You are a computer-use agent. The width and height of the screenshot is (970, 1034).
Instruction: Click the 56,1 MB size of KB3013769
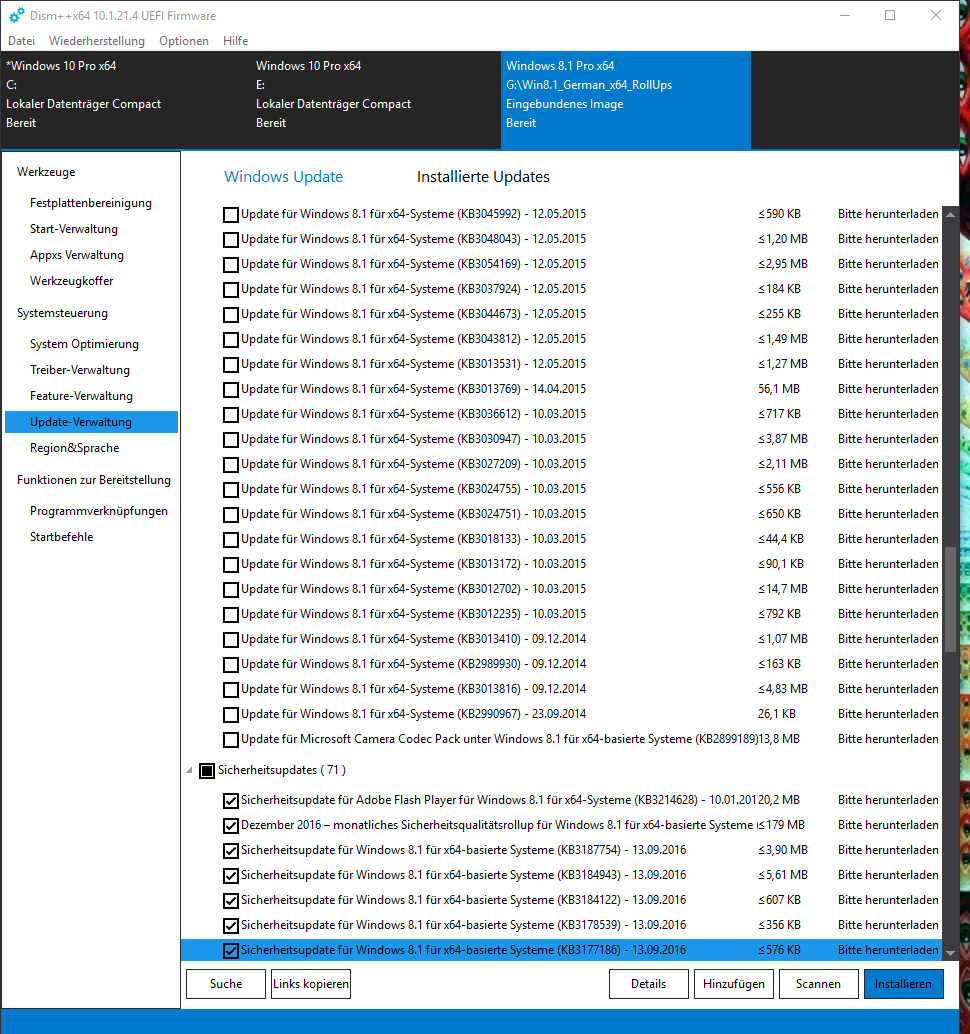(x=779, y=389)
